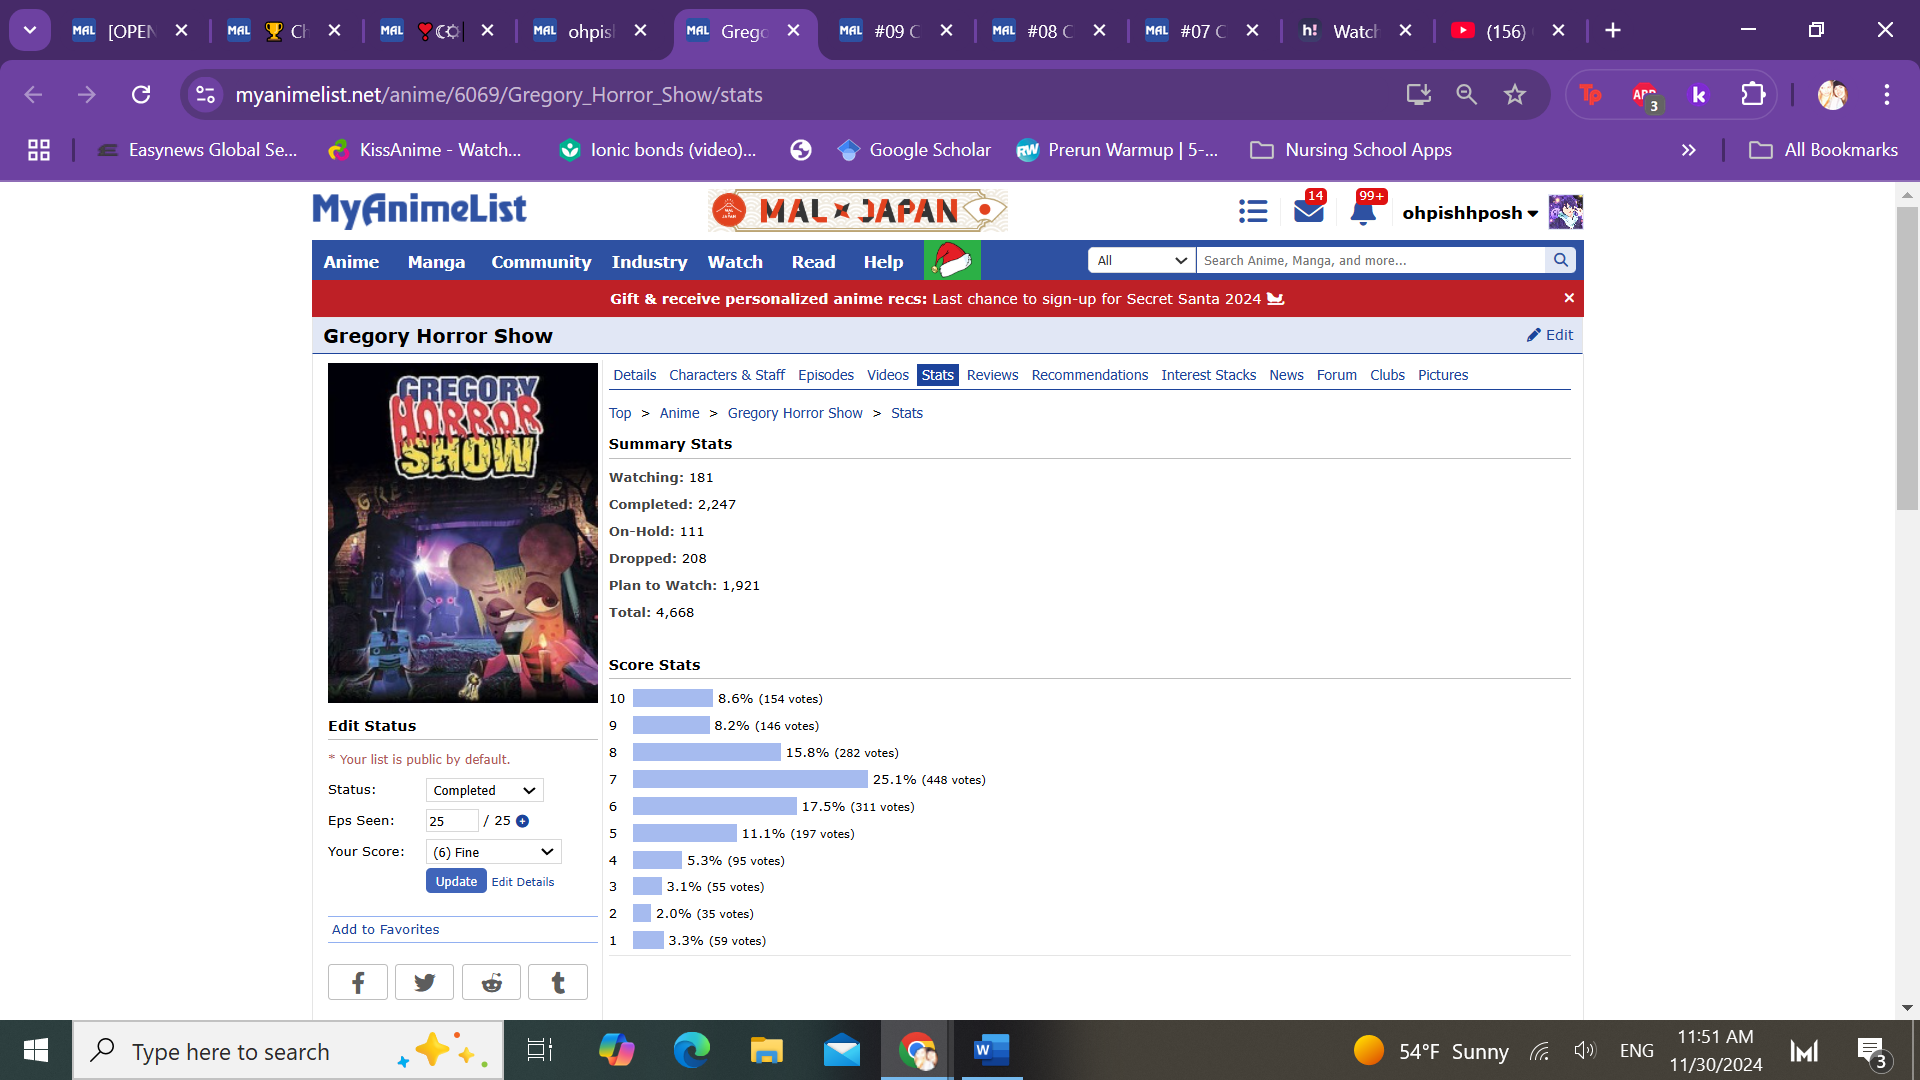Click the Gregory Horror Show poster

coord(462,532)
